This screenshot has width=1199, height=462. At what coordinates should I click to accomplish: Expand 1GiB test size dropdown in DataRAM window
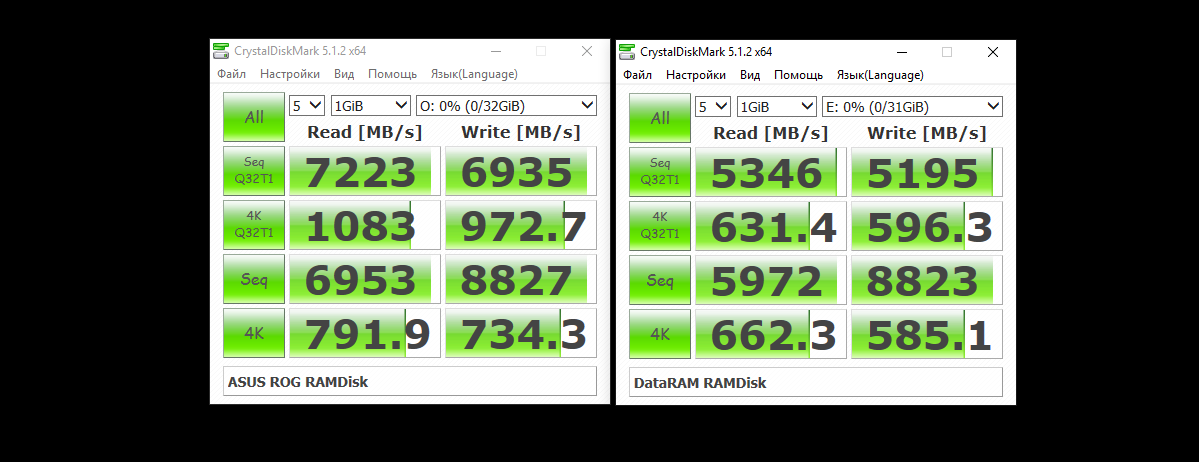[777, 106]
